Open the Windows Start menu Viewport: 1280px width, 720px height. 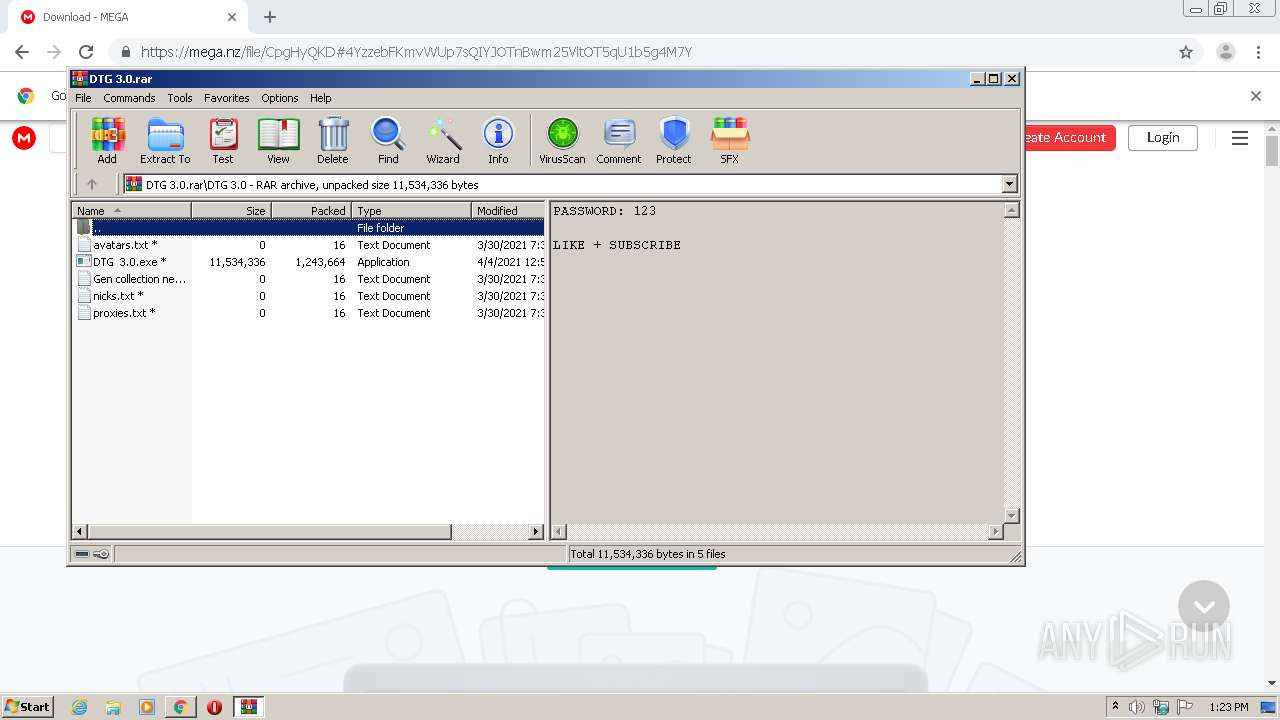pyautogui.click(x=28, y=707)
